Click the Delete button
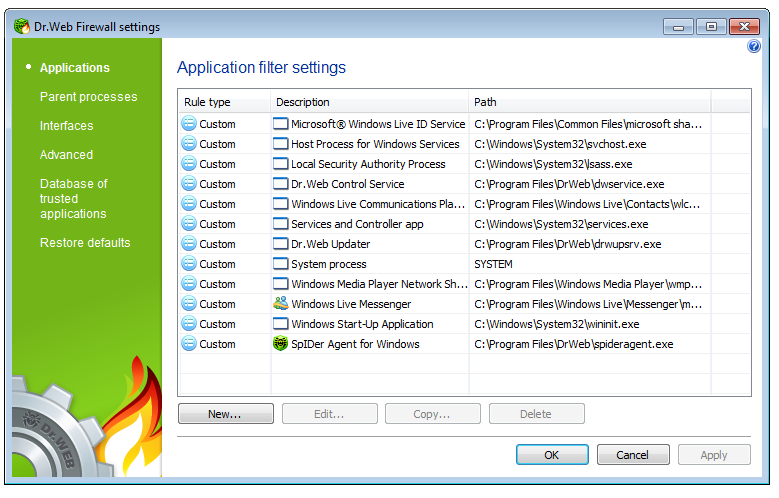The image size is (779, 498). click(537, 414)
